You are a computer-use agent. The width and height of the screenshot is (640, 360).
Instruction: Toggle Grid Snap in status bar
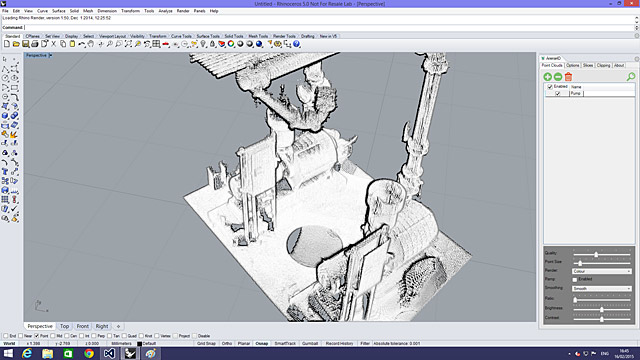pyautogui.click(x=206, y=344)
